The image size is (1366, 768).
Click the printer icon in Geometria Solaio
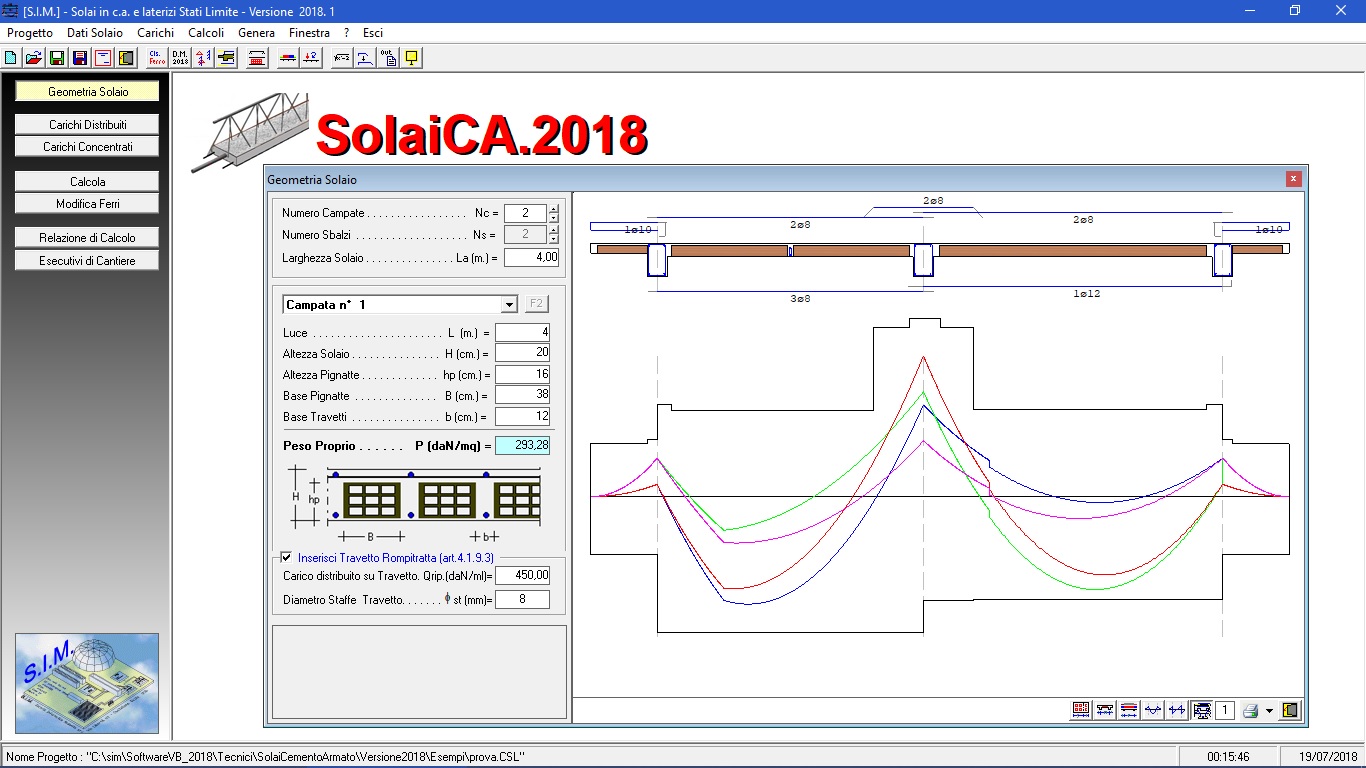click(x=1250, y=710)
